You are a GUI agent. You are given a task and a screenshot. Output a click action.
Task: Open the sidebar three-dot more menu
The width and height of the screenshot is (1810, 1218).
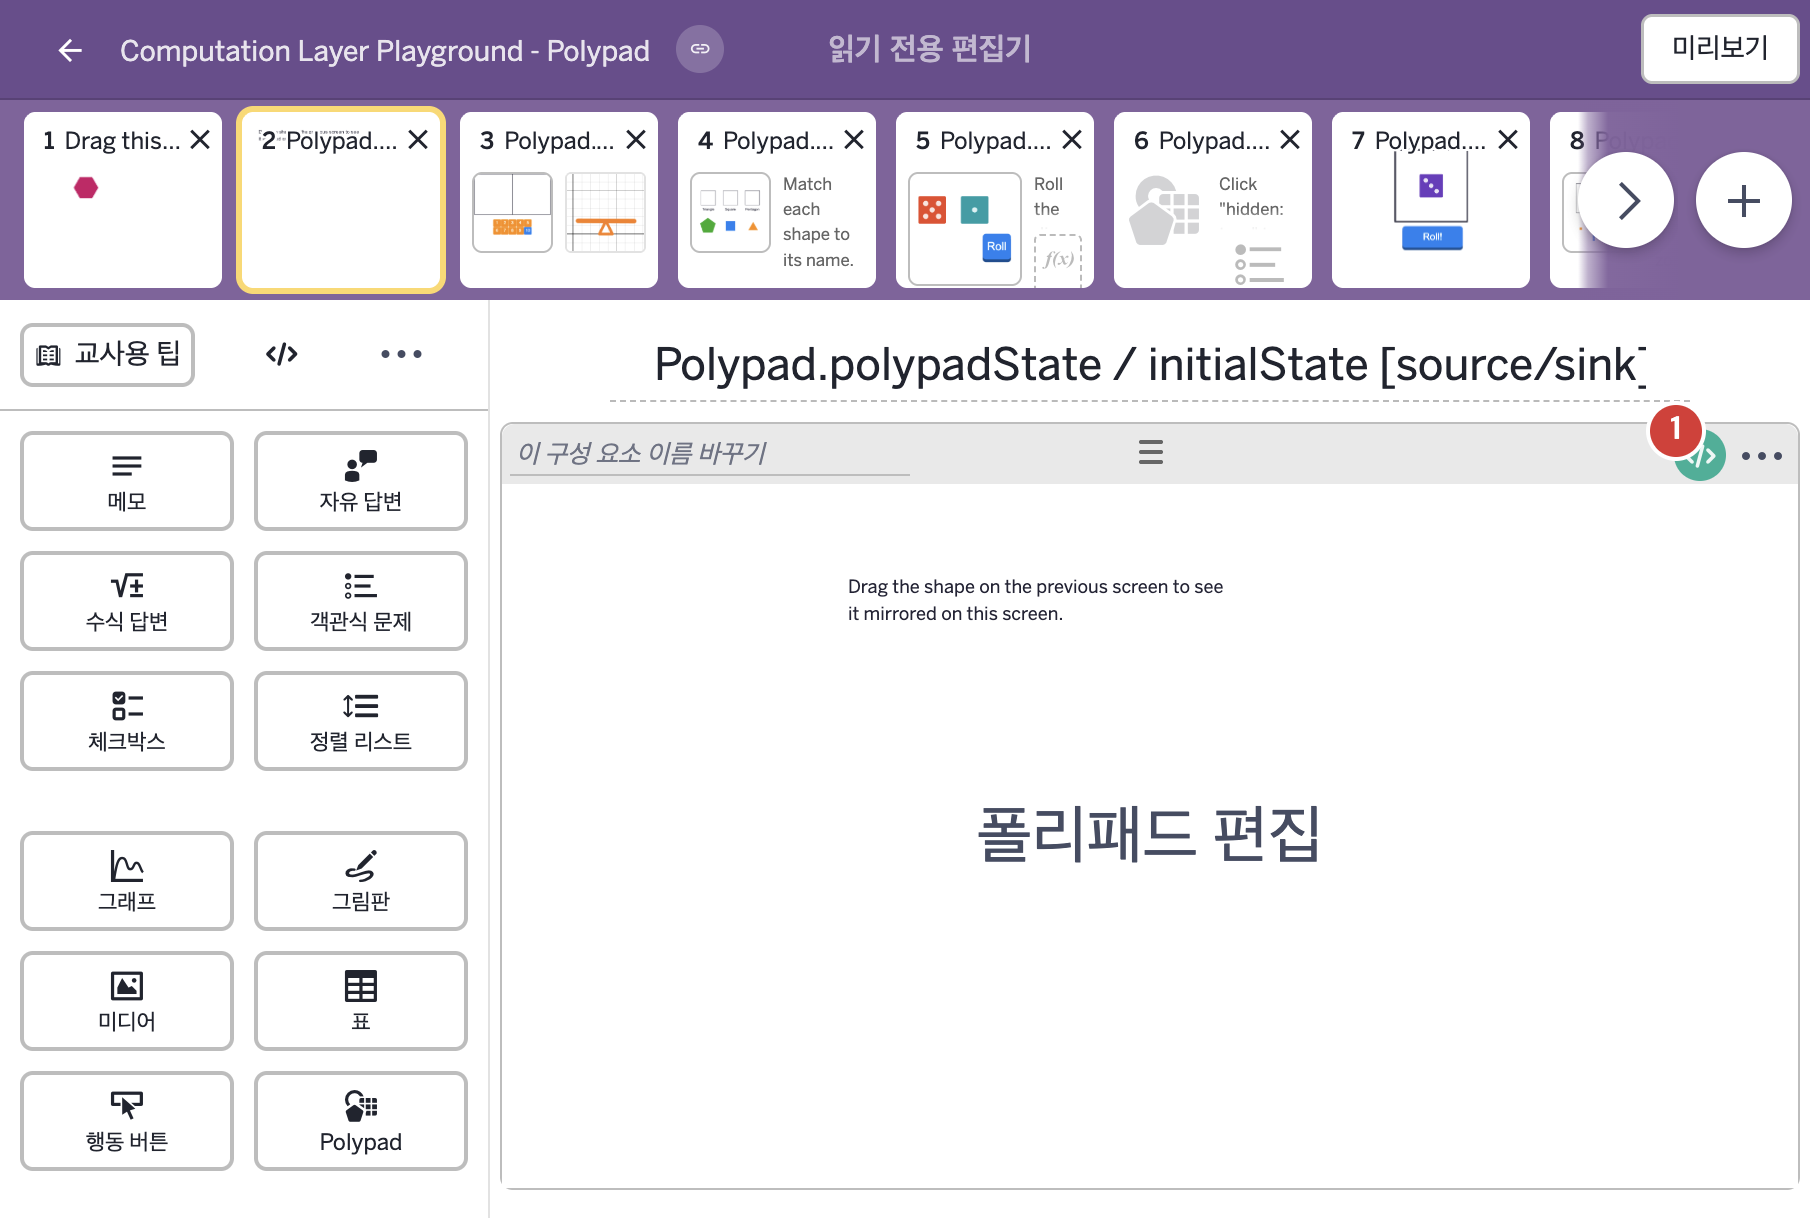tap(401, 354)
